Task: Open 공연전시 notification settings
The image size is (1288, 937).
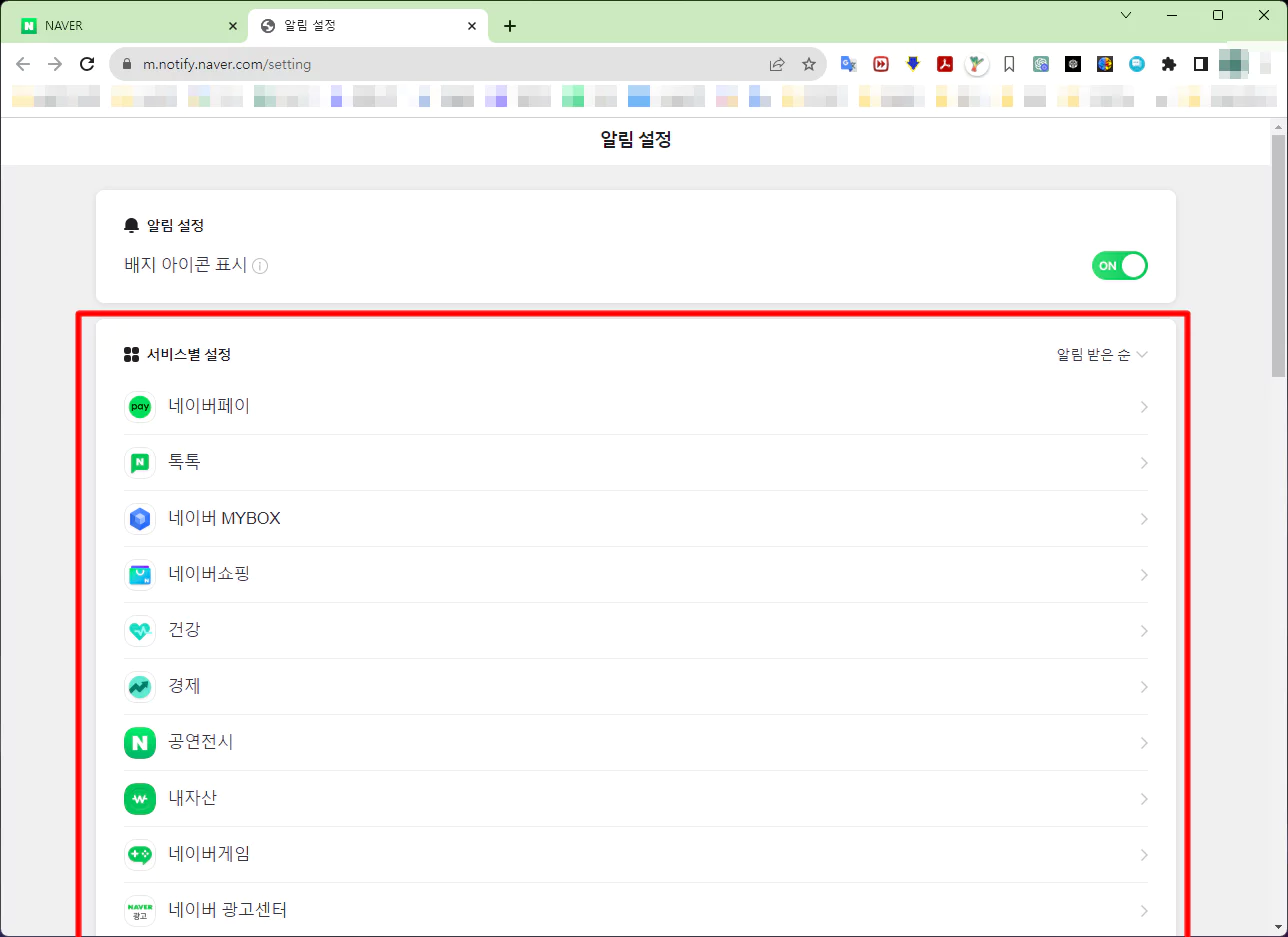Action: click(x=636, y=743)
